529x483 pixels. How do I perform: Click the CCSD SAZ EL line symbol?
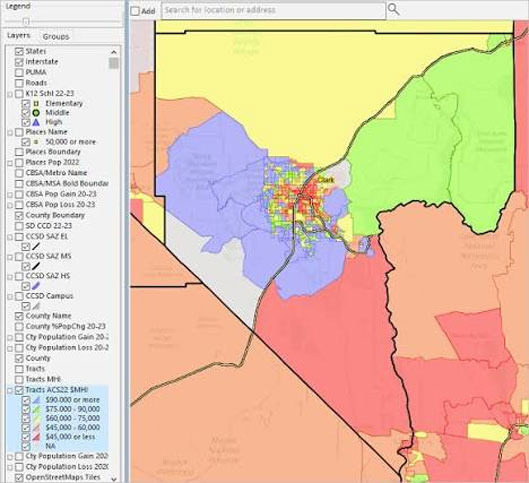click(x=36, y=247)
